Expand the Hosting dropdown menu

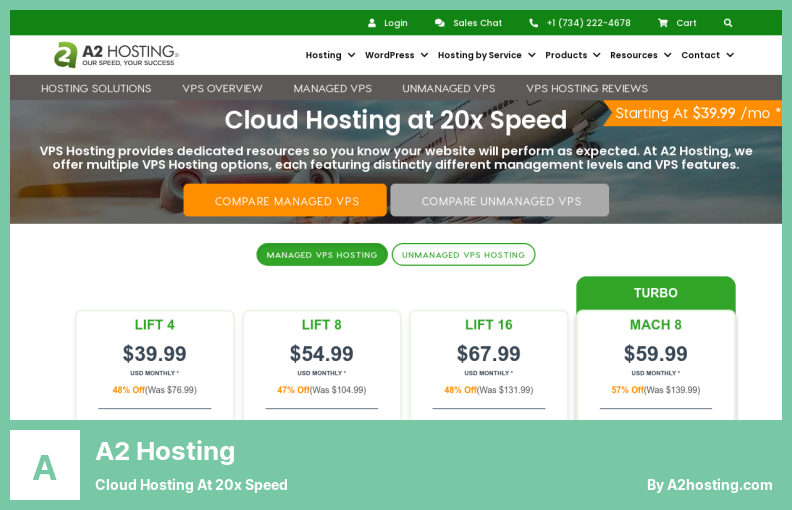click(329, 55)
